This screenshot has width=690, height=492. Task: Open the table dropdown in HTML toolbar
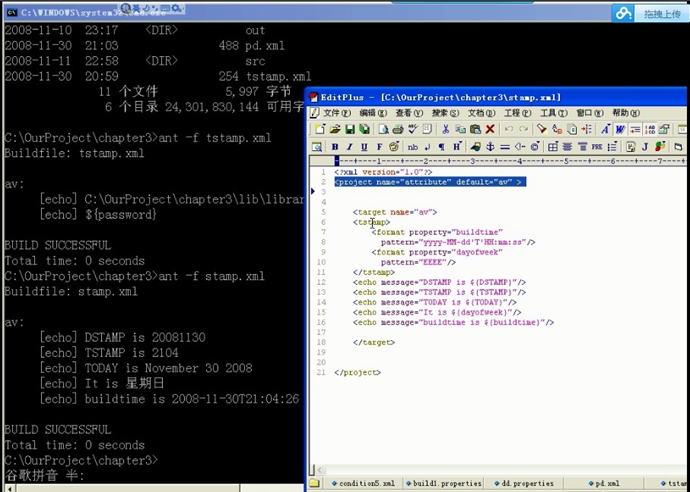(553, 147)
